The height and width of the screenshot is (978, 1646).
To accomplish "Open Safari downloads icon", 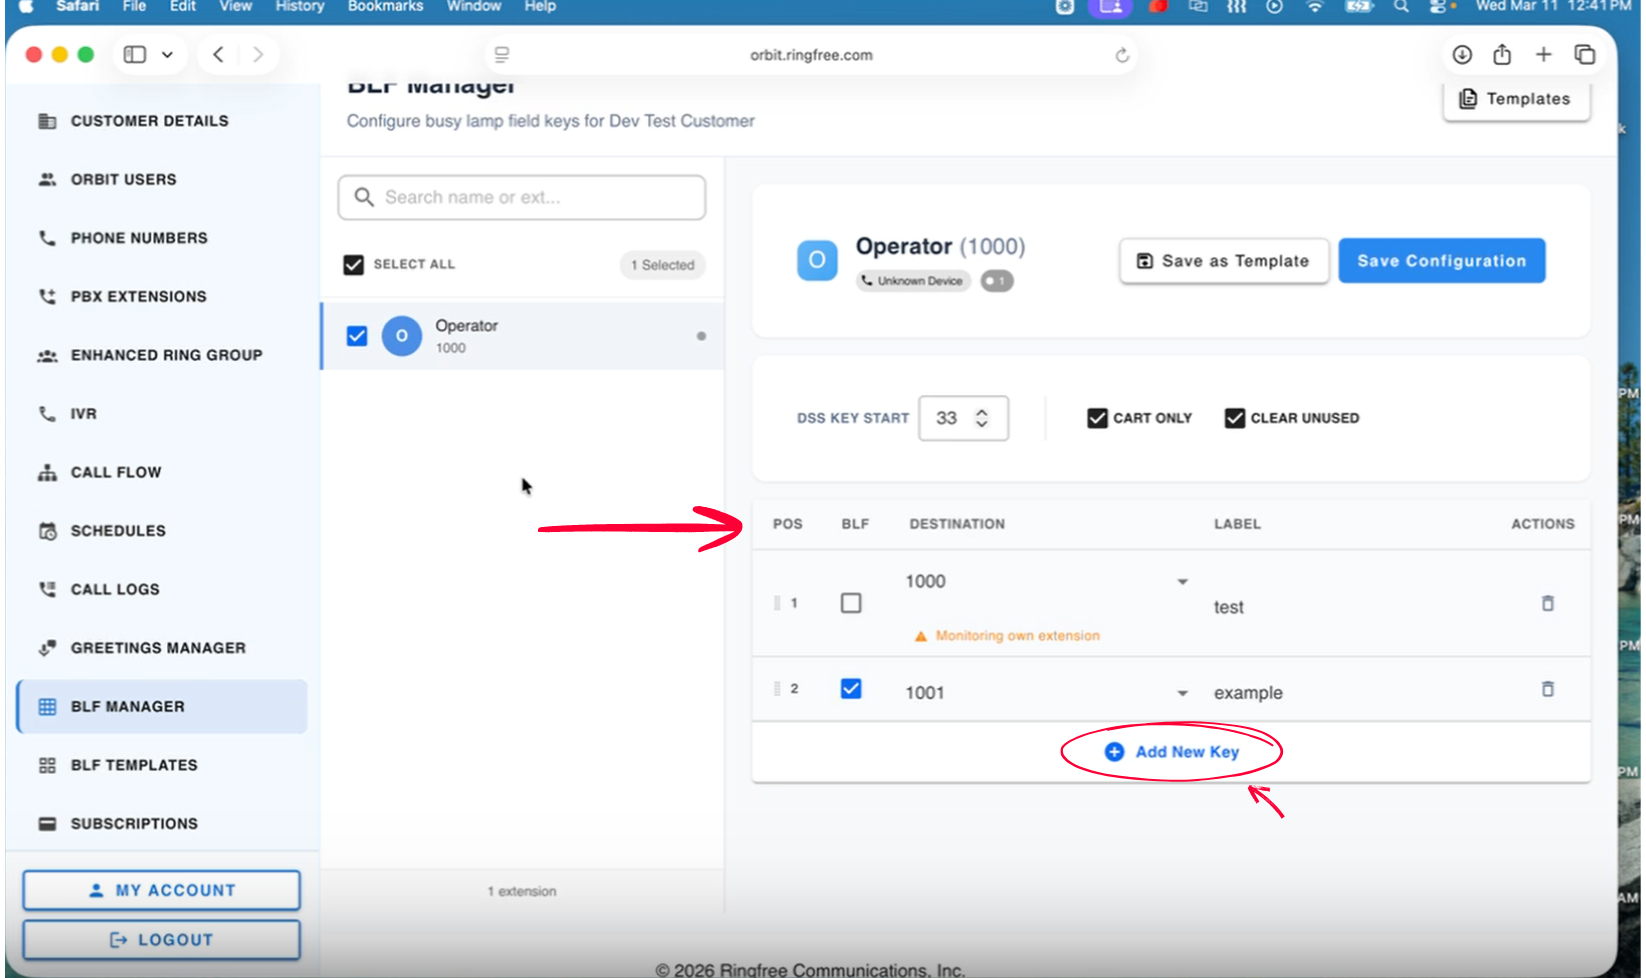I will [x=1462, y=55].
